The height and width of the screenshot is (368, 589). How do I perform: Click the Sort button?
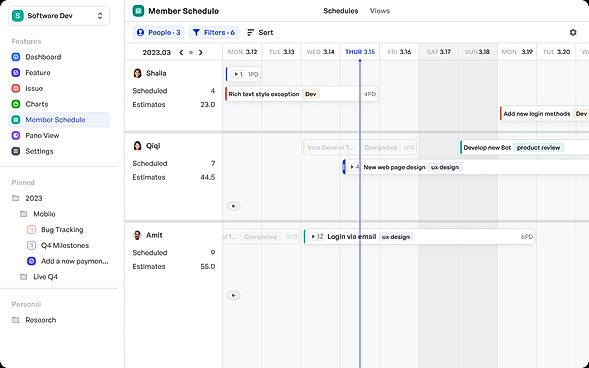pos(260,33)
